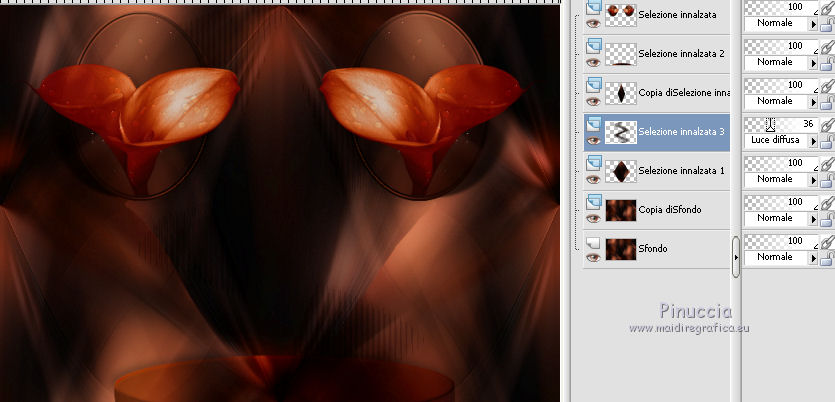Click the lock transparency icon for Selezione innalzata 2
The height and width of the screenshot is (402, 835).
pyautogui.click(x=827, y=63)
